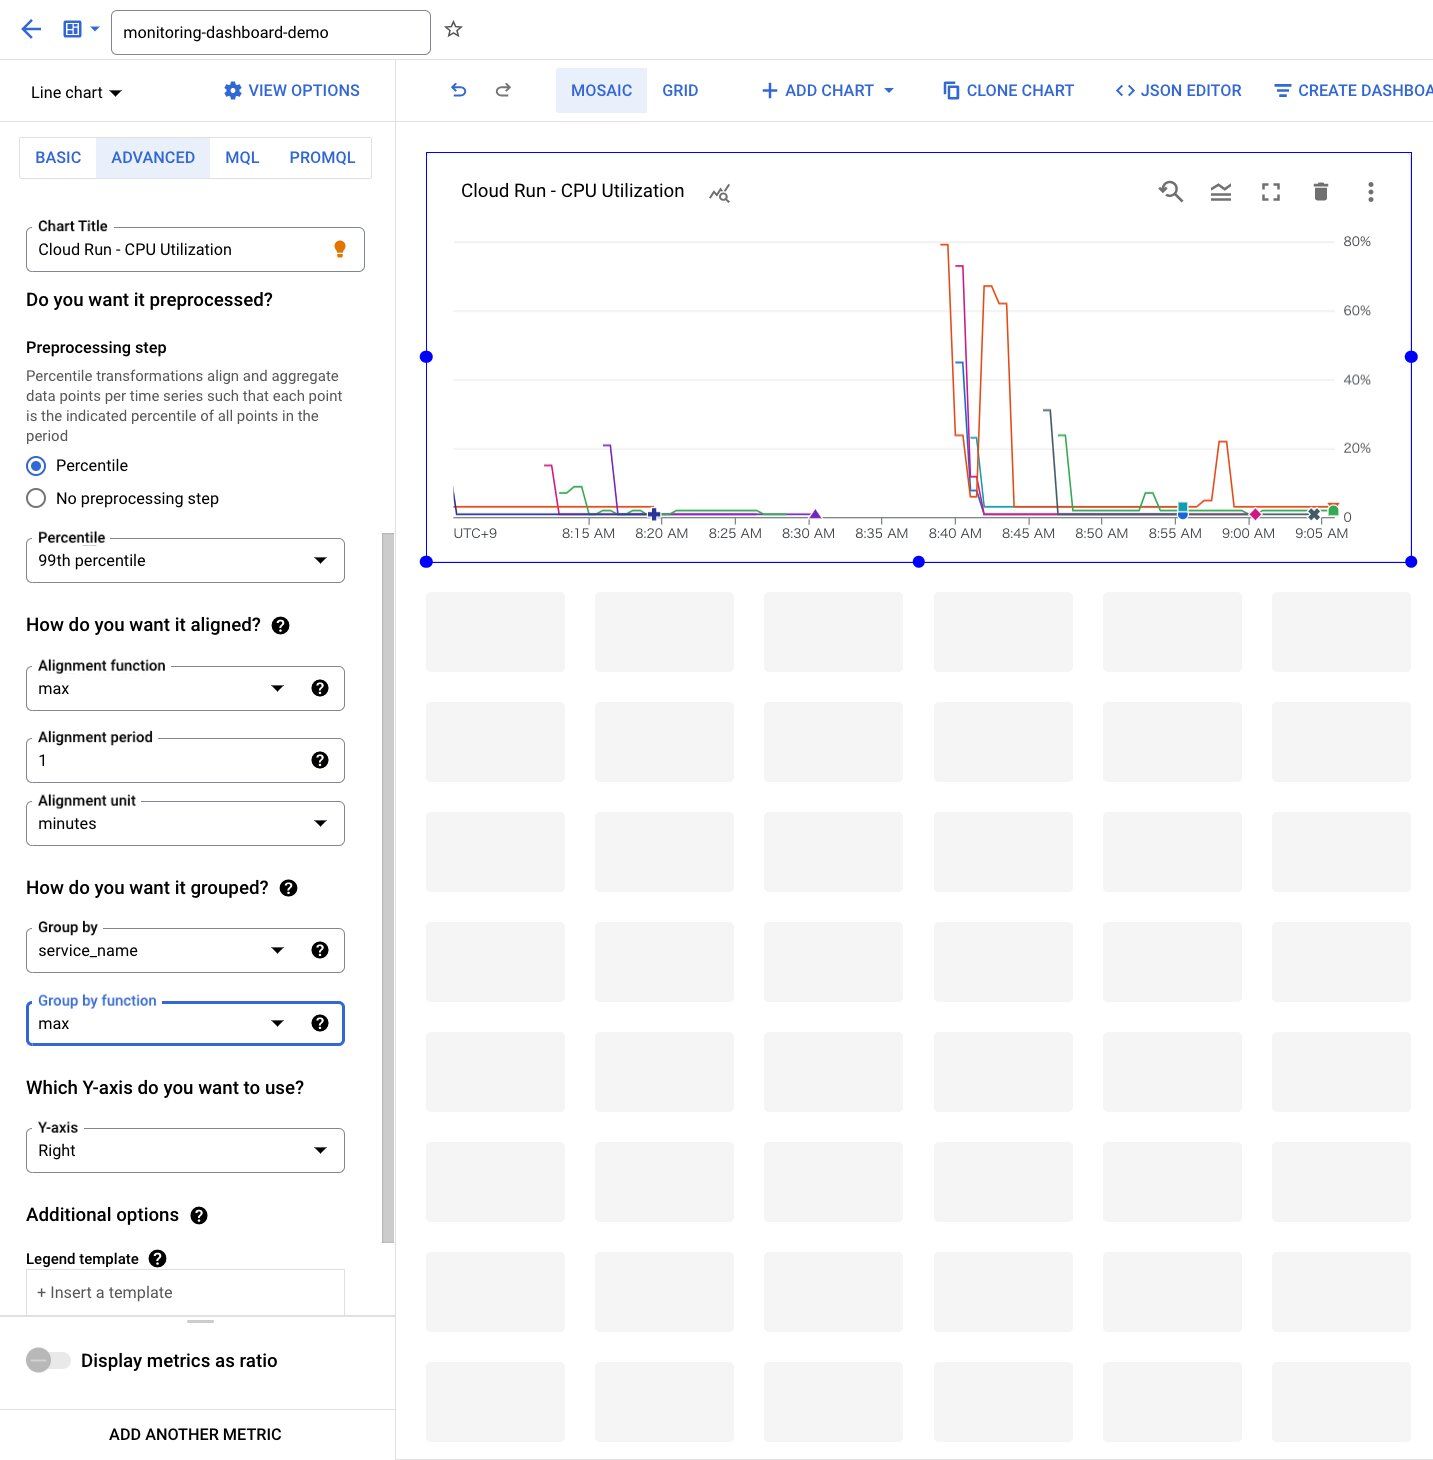Delete chart using trash icon
Viewport: 1433px width, 1460px height.
pyautogui.click(x=1320, y=191)
